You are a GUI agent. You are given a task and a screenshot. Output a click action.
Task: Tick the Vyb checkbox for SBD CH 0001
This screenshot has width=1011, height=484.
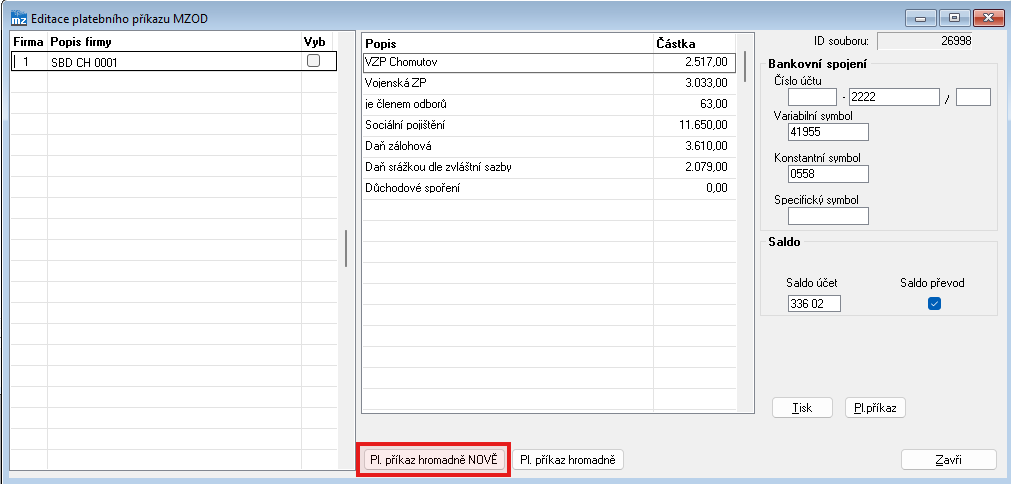pyautogui.click(x=313, y=61)
